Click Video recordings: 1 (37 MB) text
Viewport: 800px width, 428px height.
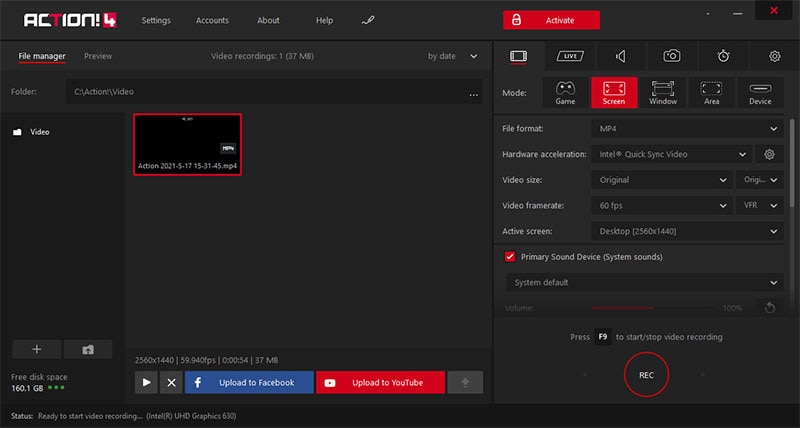[262, 56]
